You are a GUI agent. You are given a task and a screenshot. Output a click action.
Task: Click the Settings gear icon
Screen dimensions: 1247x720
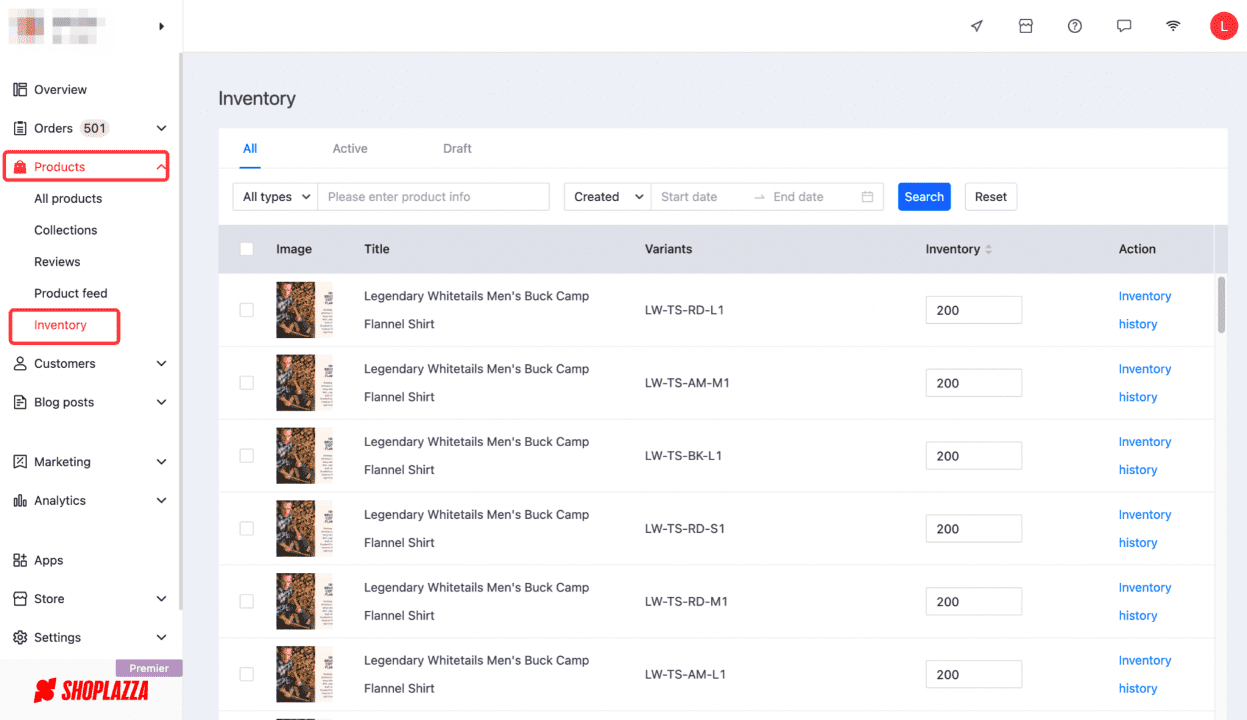[20, 637]
